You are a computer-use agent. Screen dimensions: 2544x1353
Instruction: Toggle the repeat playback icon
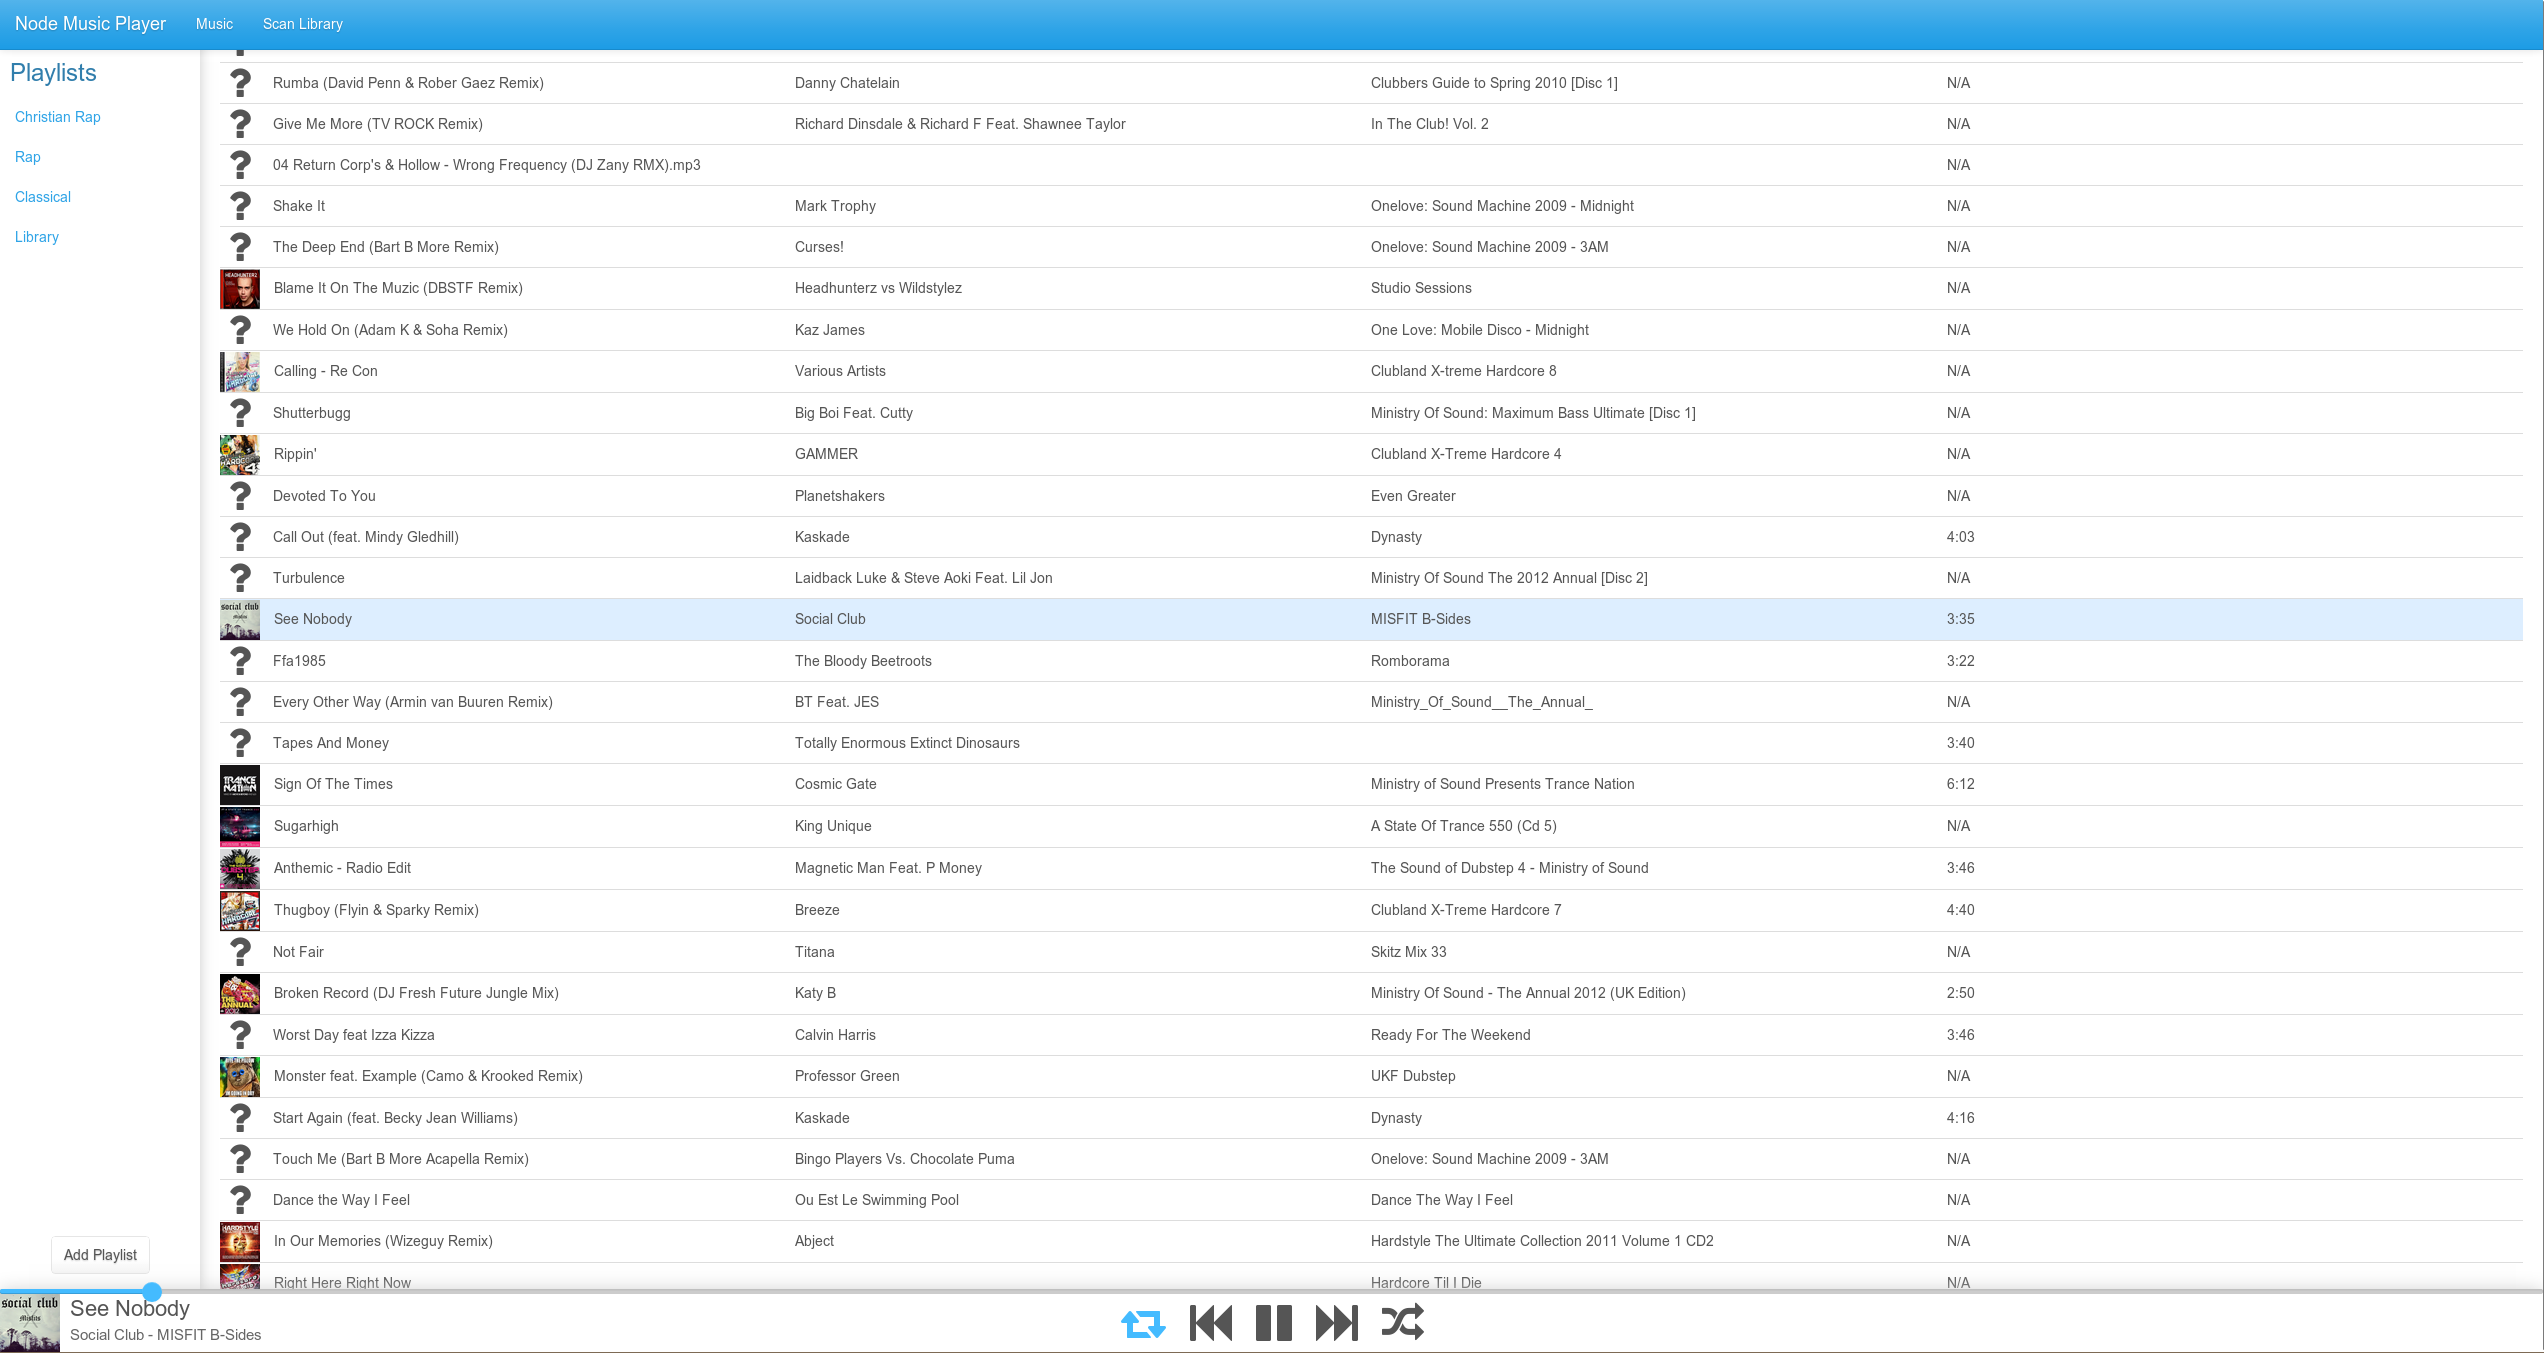click(1144, 1321)
